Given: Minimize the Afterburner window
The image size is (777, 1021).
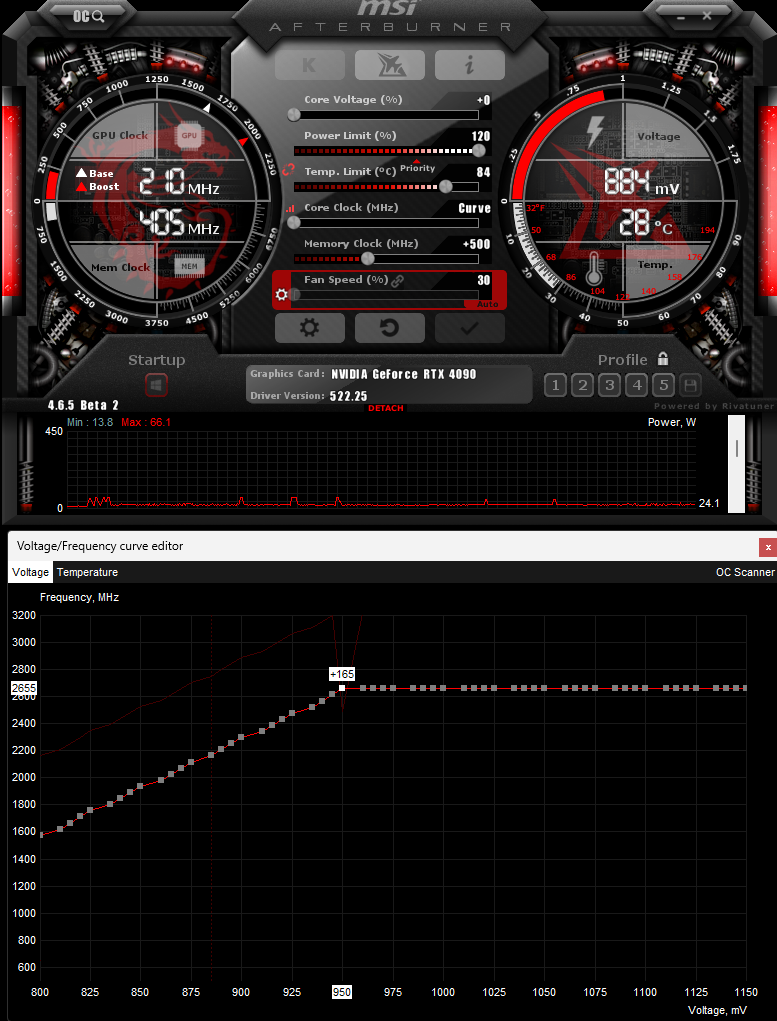Looking at the screenshot, I should tap(679, 16).
